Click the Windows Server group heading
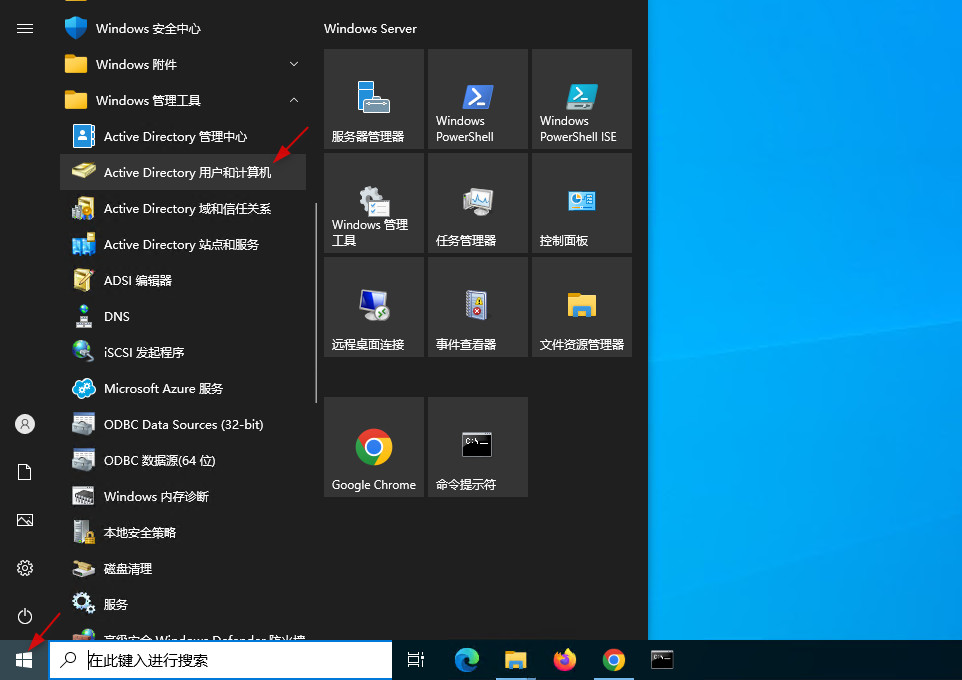962x680 pixels. point(370,28)
